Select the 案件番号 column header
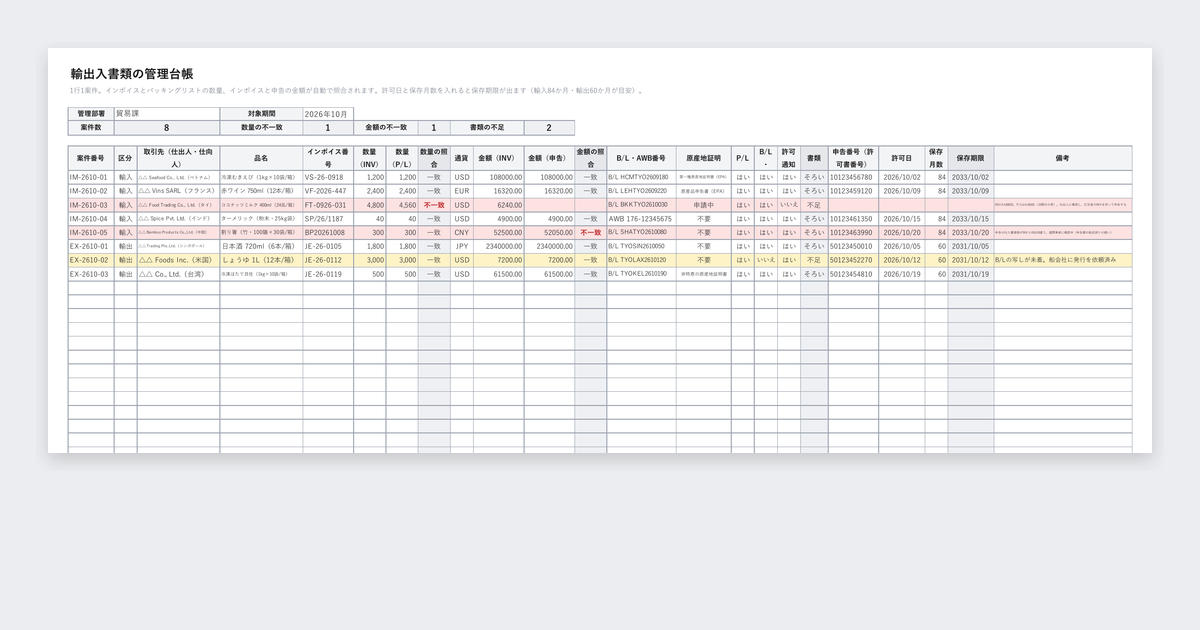 pos(91,158)
